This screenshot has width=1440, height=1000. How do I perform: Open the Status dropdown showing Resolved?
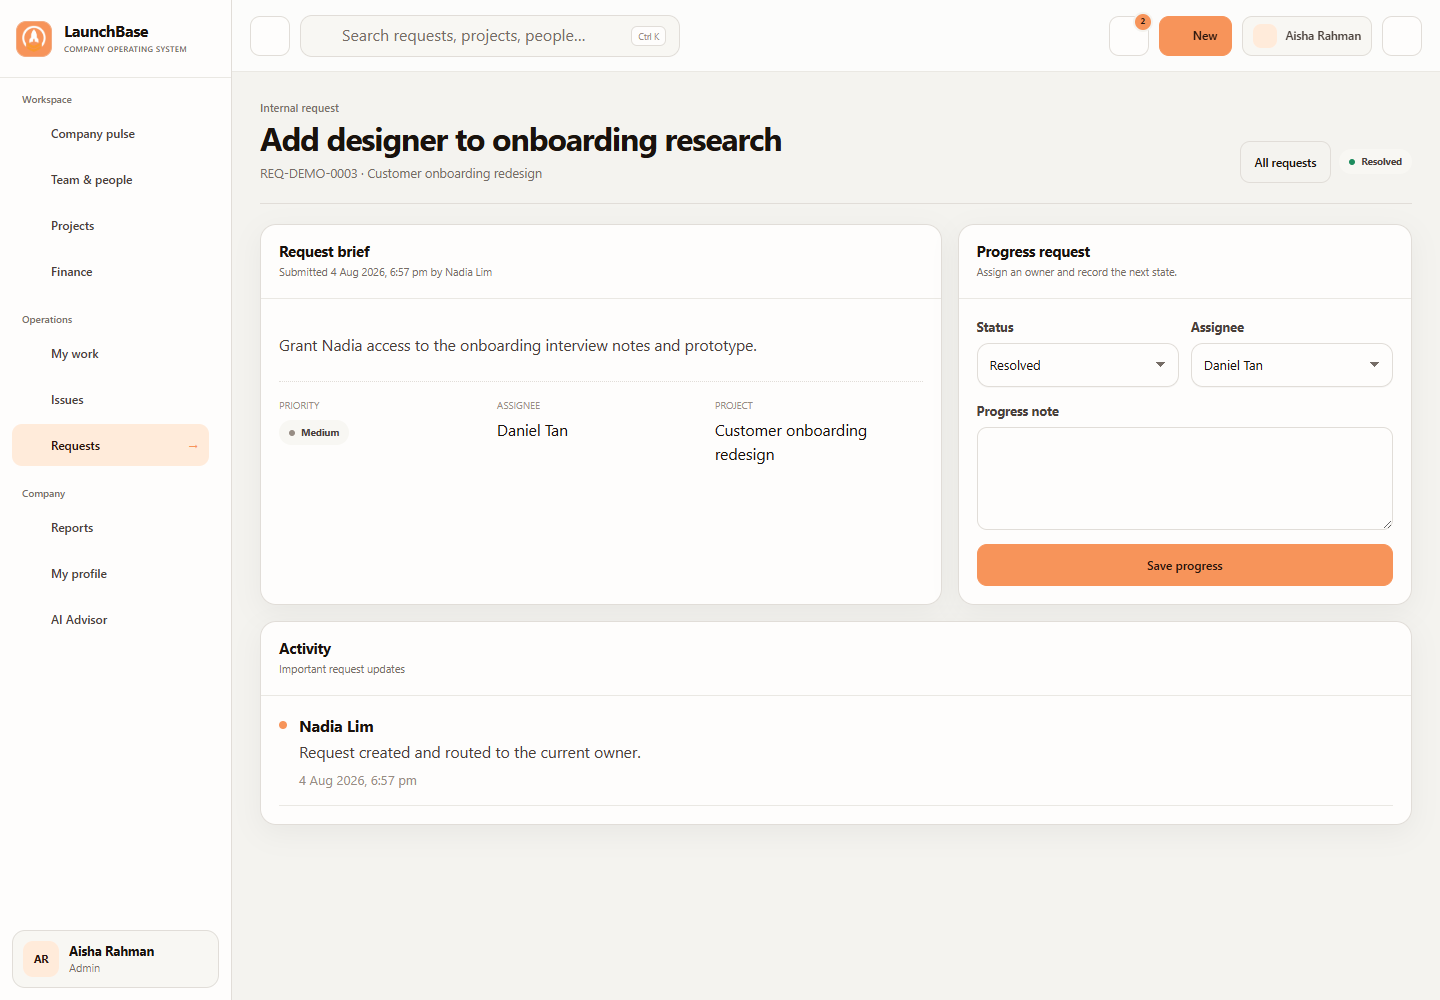1077,365
